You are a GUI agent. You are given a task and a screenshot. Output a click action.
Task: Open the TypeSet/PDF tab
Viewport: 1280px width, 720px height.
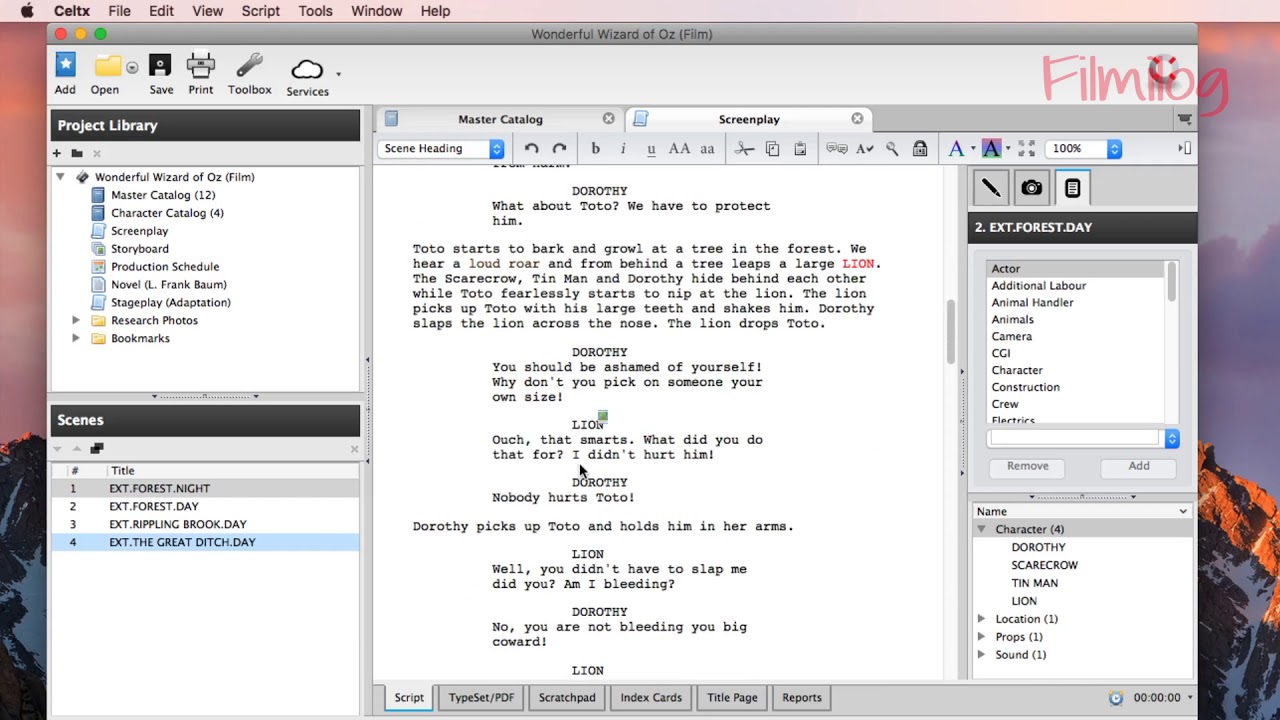(x=481, y=698)
